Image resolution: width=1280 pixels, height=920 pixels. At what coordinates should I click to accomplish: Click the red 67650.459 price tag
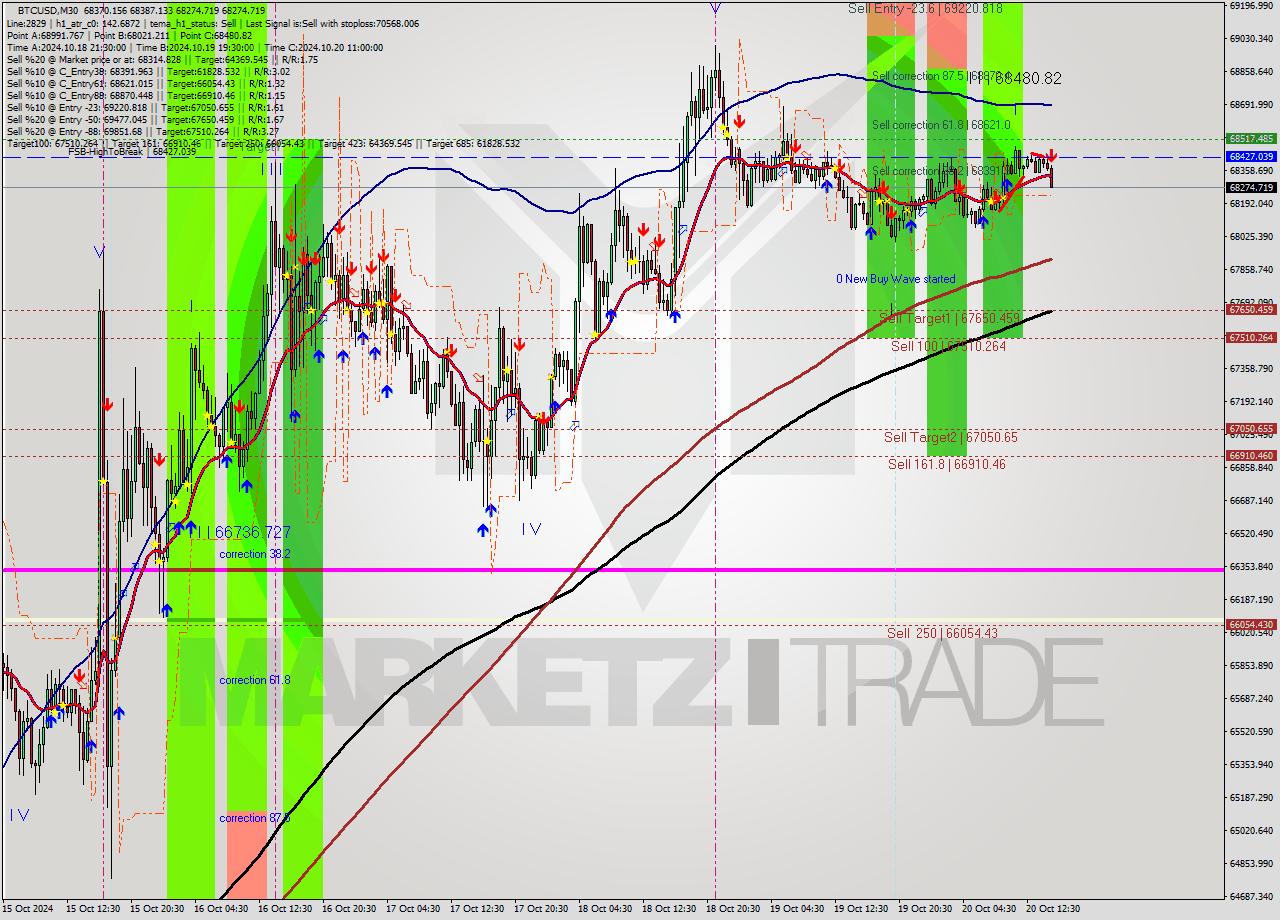click(1250, 310)
